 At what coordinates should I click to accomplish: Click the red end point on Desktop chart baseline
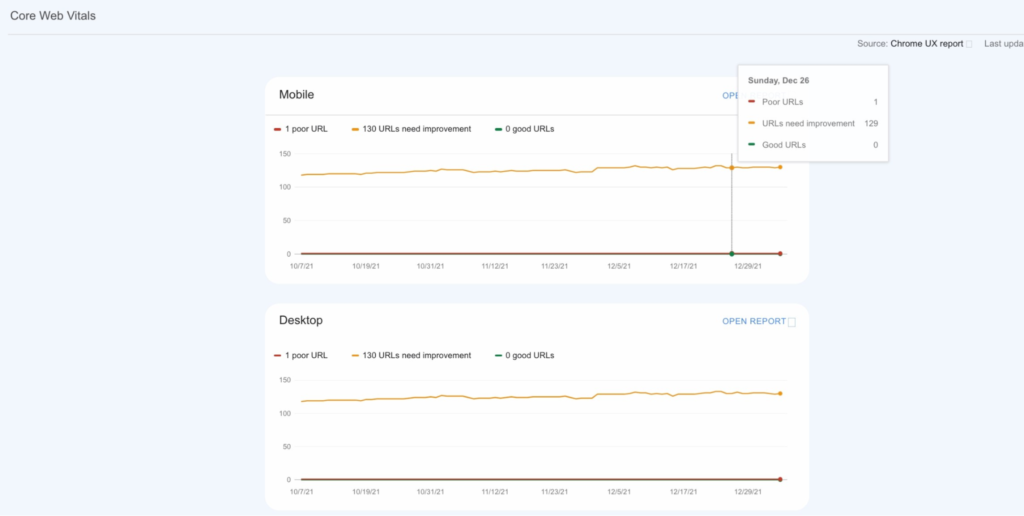[780, 480]
